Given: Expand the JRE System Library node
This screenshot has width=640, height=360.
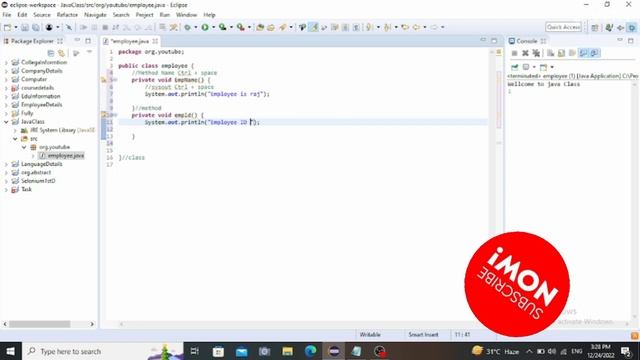Looking at the screenshot, I should click(x=15, y=130).
